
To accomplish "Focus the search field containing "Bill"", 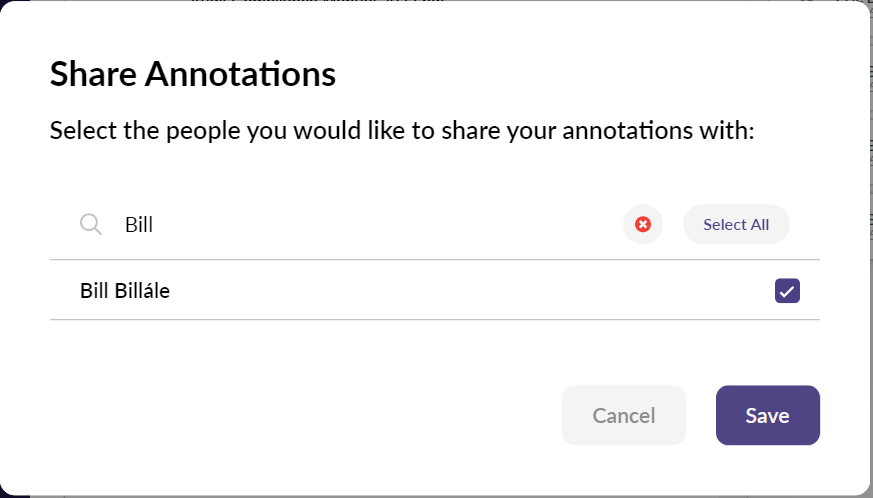I will coord(367,224).
